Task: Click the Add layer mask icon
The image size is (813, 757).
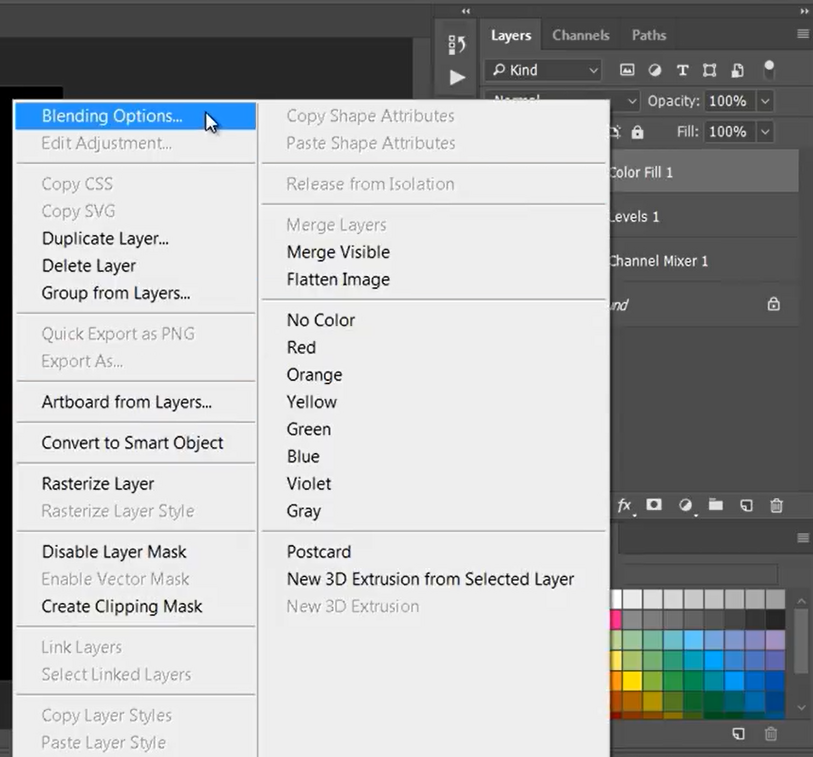Action: pyautogui.click(x=654, y=505)
